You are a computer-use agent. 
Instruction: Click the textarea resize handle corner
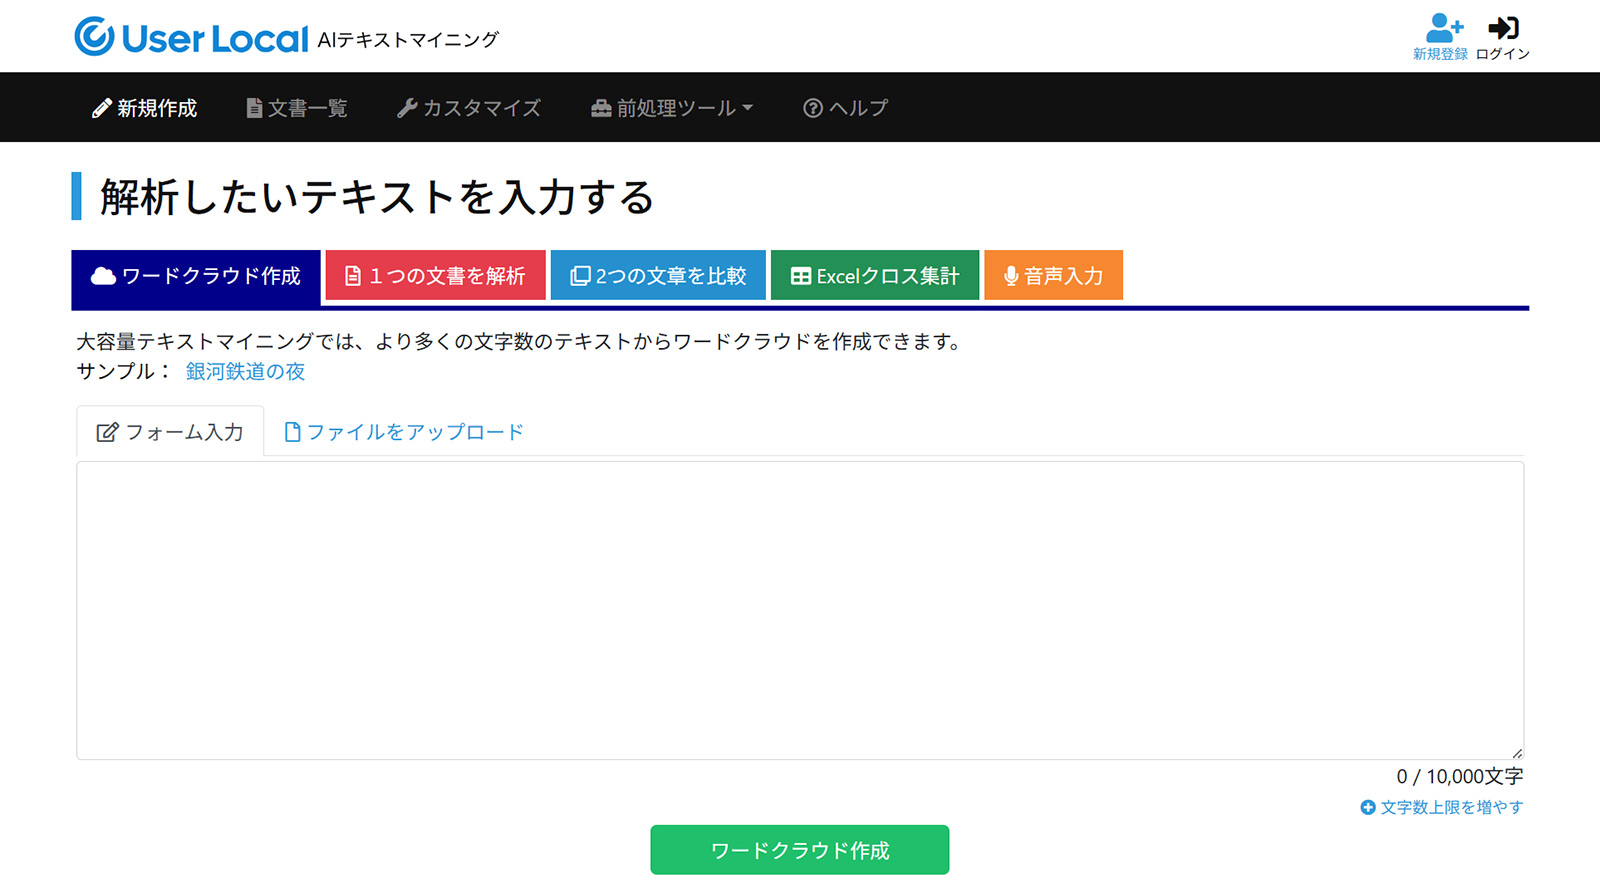[1517, 753]
